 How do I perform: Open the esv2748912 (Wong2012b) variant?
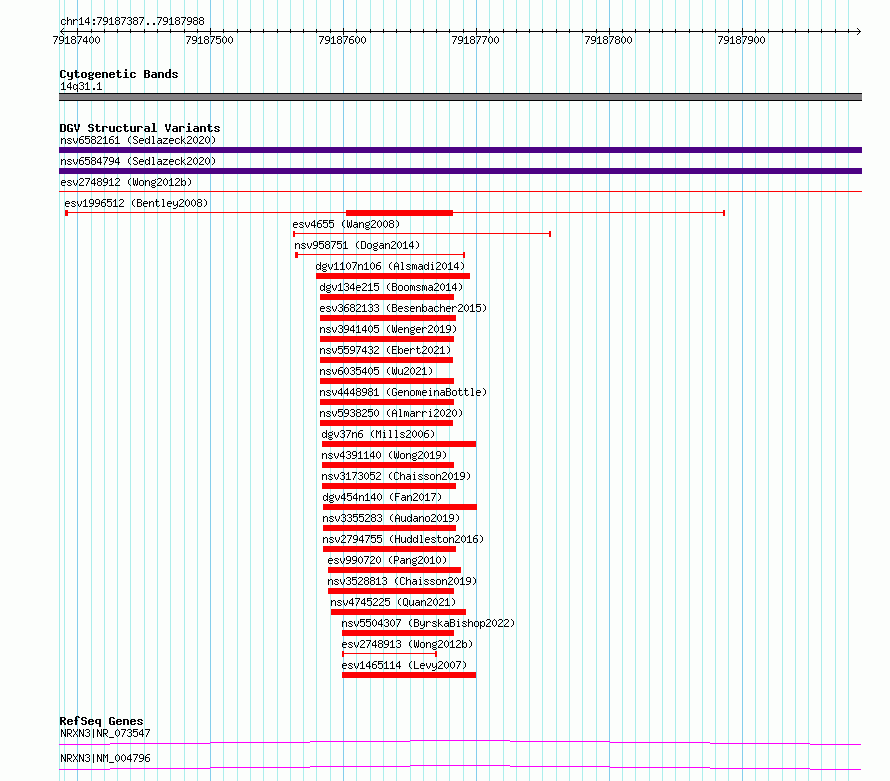pyautogui.click(x=126, y=182)
